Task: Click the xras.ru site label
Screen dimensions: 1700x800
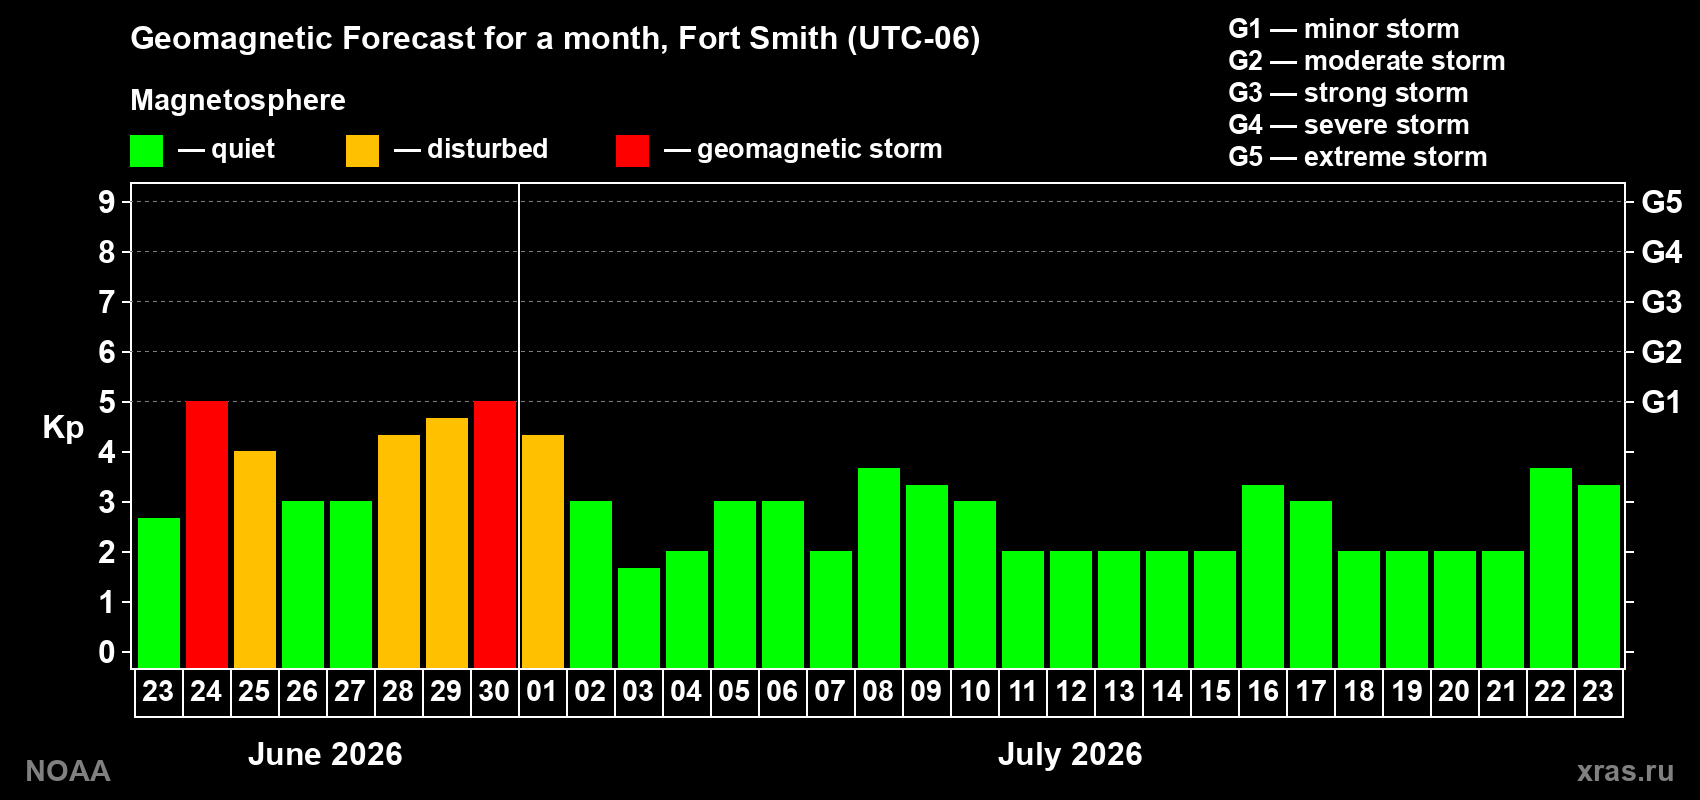Action: pos(1625,771)
